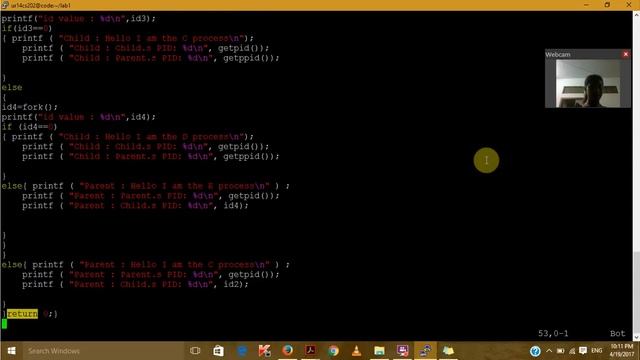Click 'Hello I am the E process' line

point(145,186)
